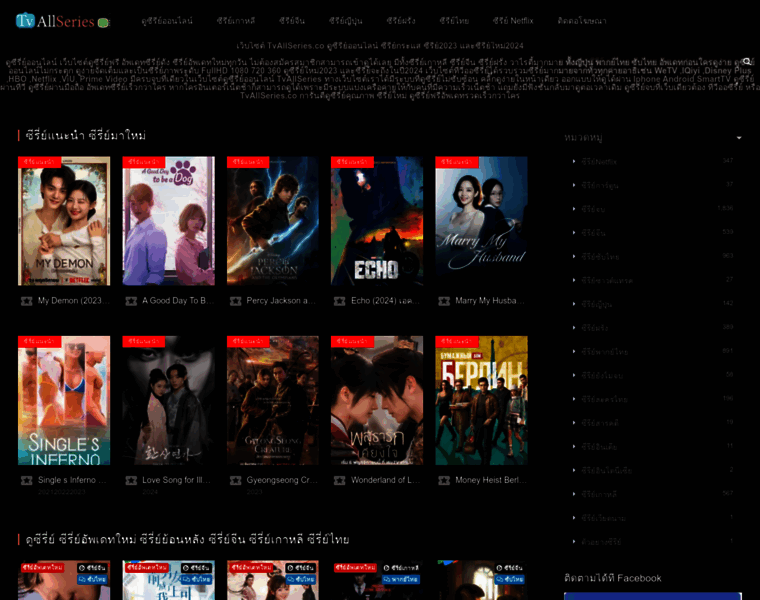Open the Money Heist Berlin poster
This screenshot has width=760, height=600.
(481, 400)
